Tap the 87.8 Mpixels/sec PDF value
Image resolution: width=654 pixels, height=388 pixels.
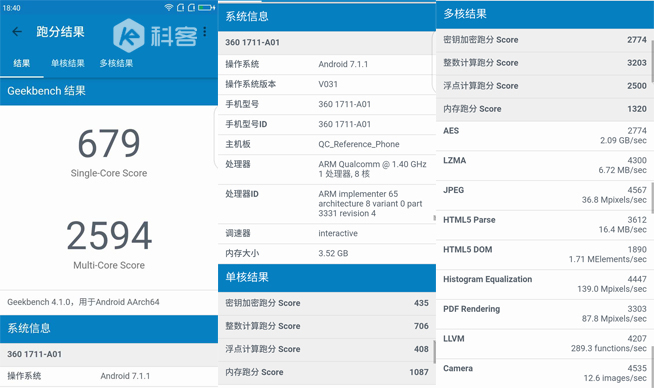click(614, 319)
